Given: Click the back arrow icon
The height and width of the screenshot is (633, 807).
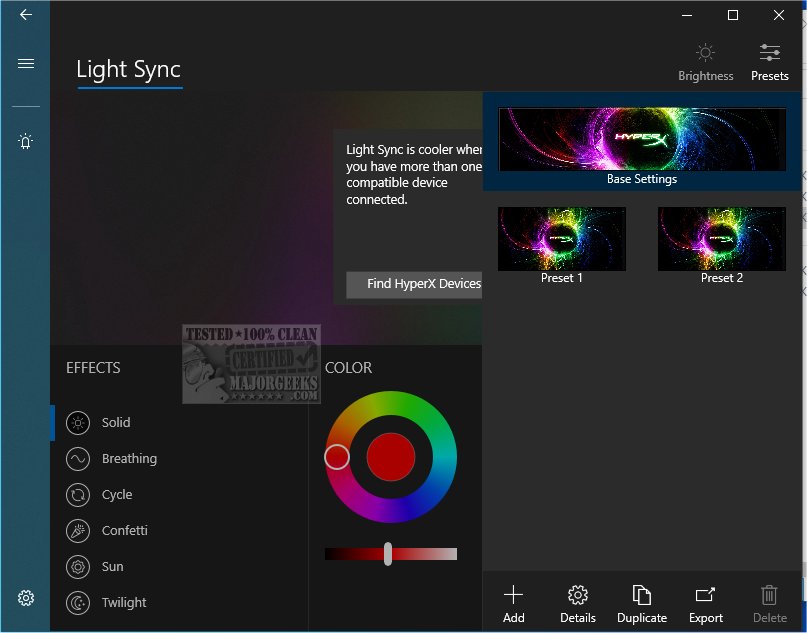Looking at the screenshot, I should [26, 15].
